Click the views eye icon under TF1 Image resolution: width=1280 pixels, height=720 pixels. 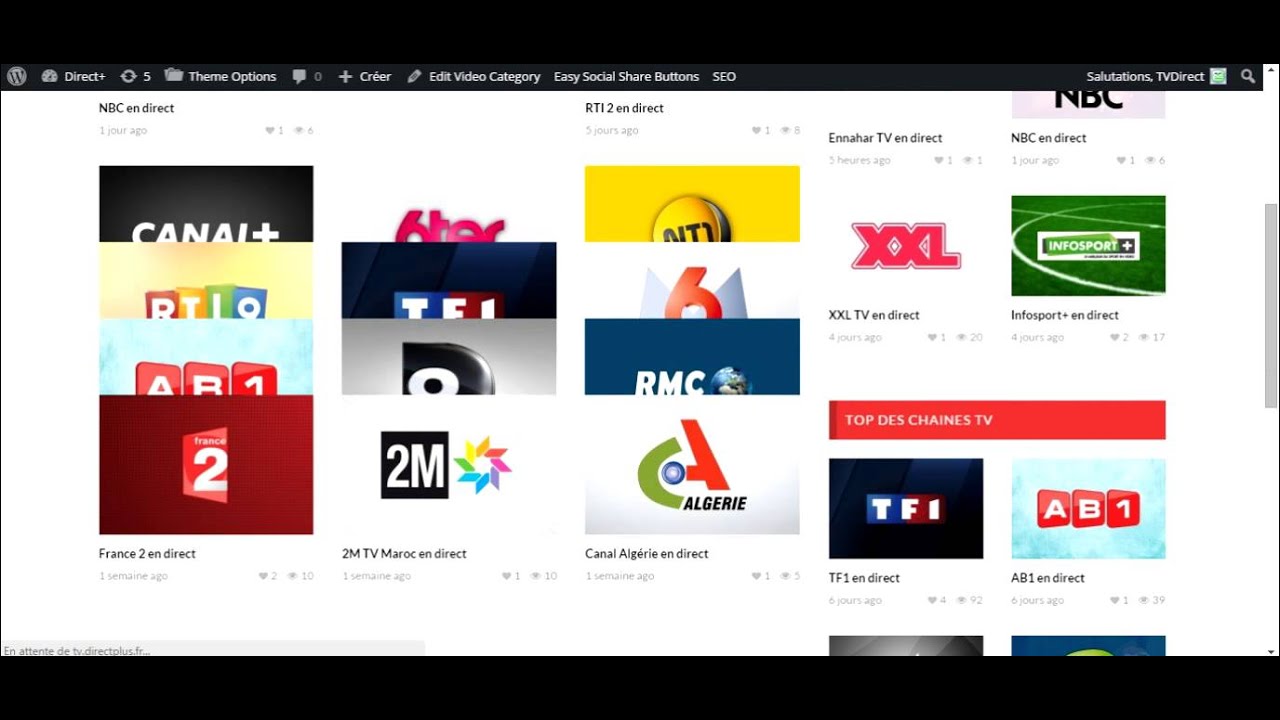pos(961,601)
